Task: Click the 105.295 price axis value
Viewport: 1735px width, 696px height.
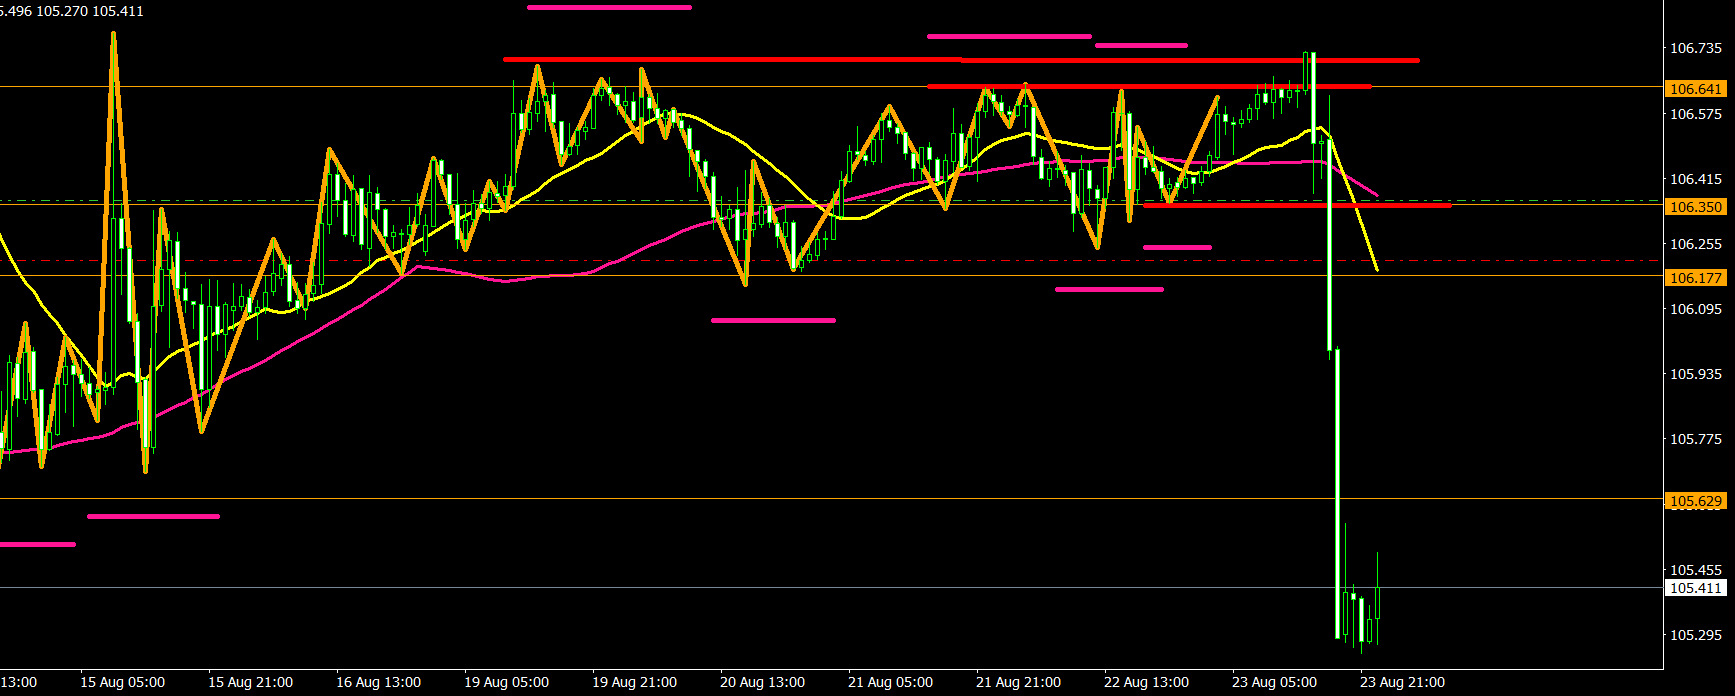Action: (1696, 635)
